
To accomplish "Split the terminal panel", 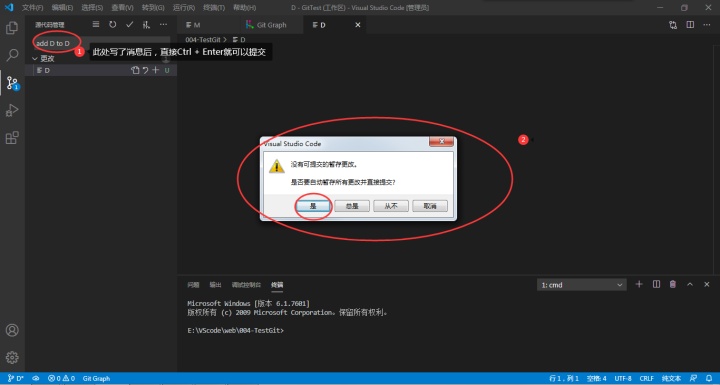I will point(656,284).
